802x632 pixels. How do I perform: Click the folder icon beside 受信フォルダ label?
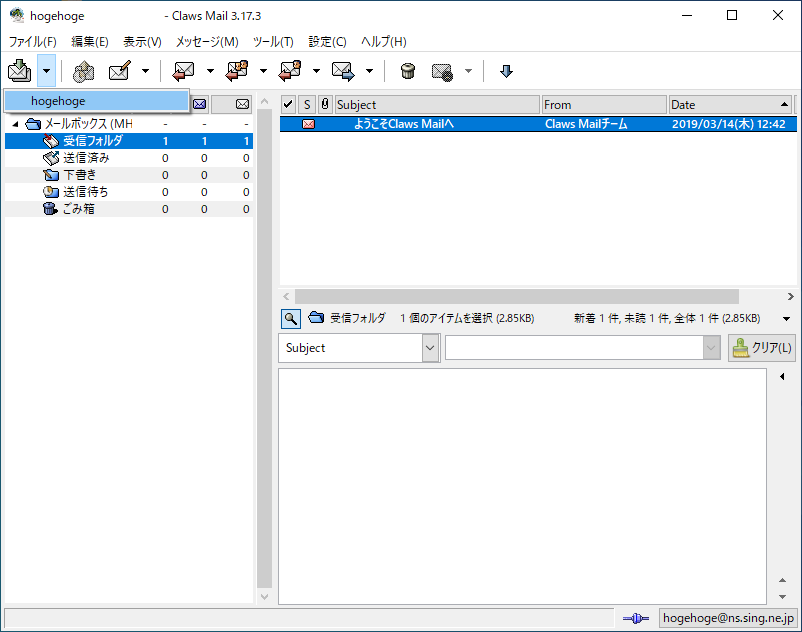point(316,318)
